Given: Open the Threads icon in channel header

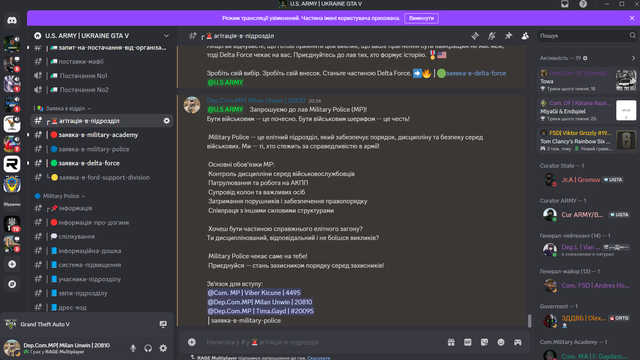Looking at the screenshot, I should point(475,36).
